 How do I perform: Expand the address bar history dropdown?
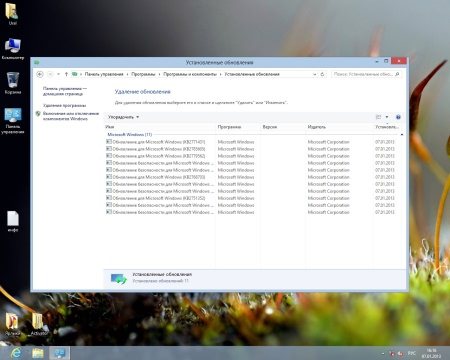(x=314, y=74)
